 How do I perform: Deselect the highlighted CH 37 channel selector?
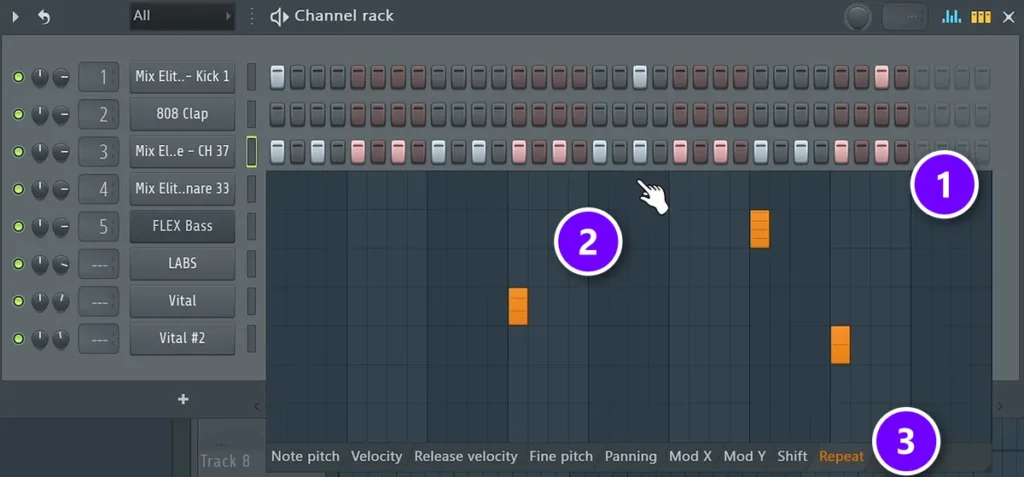click(251, 152)
